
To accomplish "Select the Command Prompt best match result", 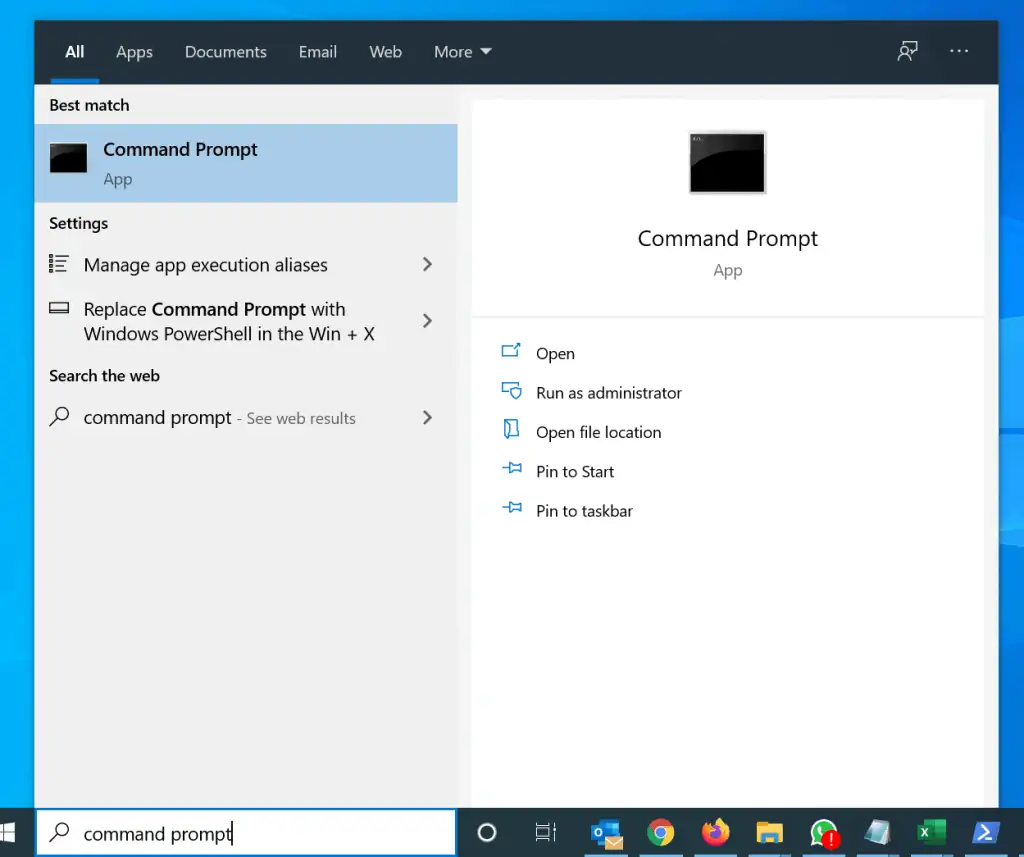I will pyautogui.click(x=246, y=163).
